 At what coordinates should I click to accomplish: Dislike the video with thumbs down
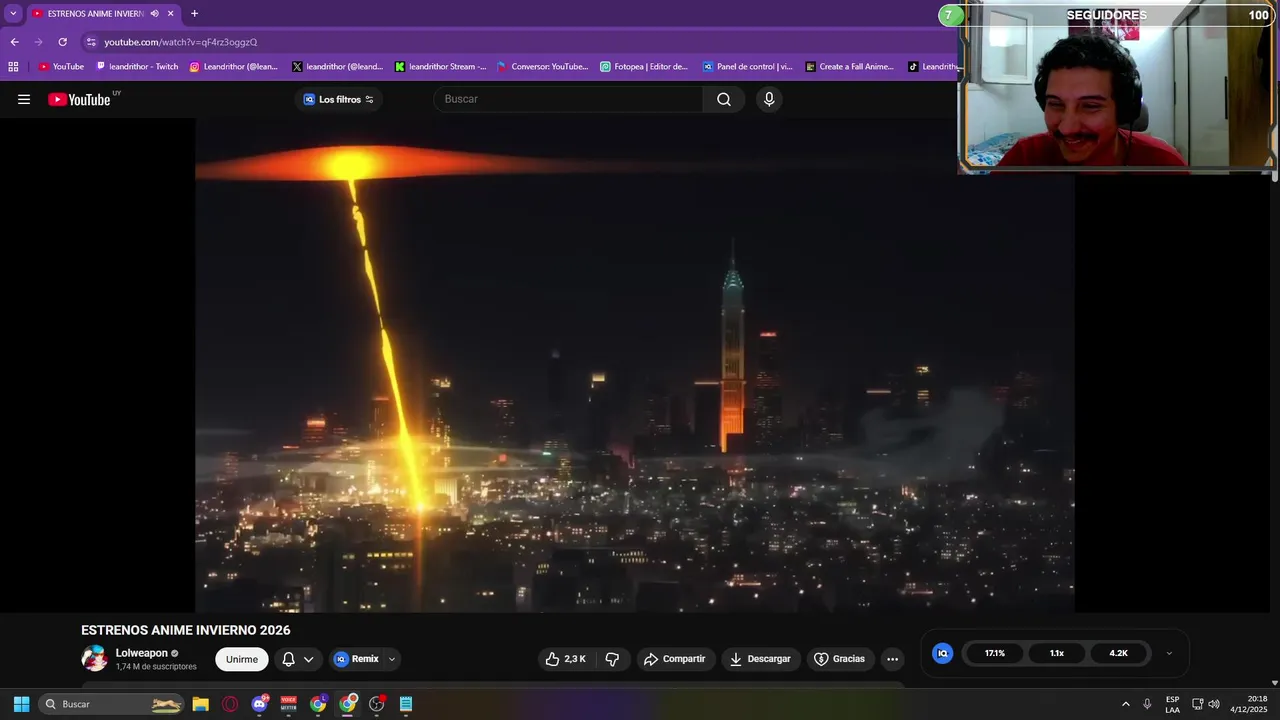612,659
